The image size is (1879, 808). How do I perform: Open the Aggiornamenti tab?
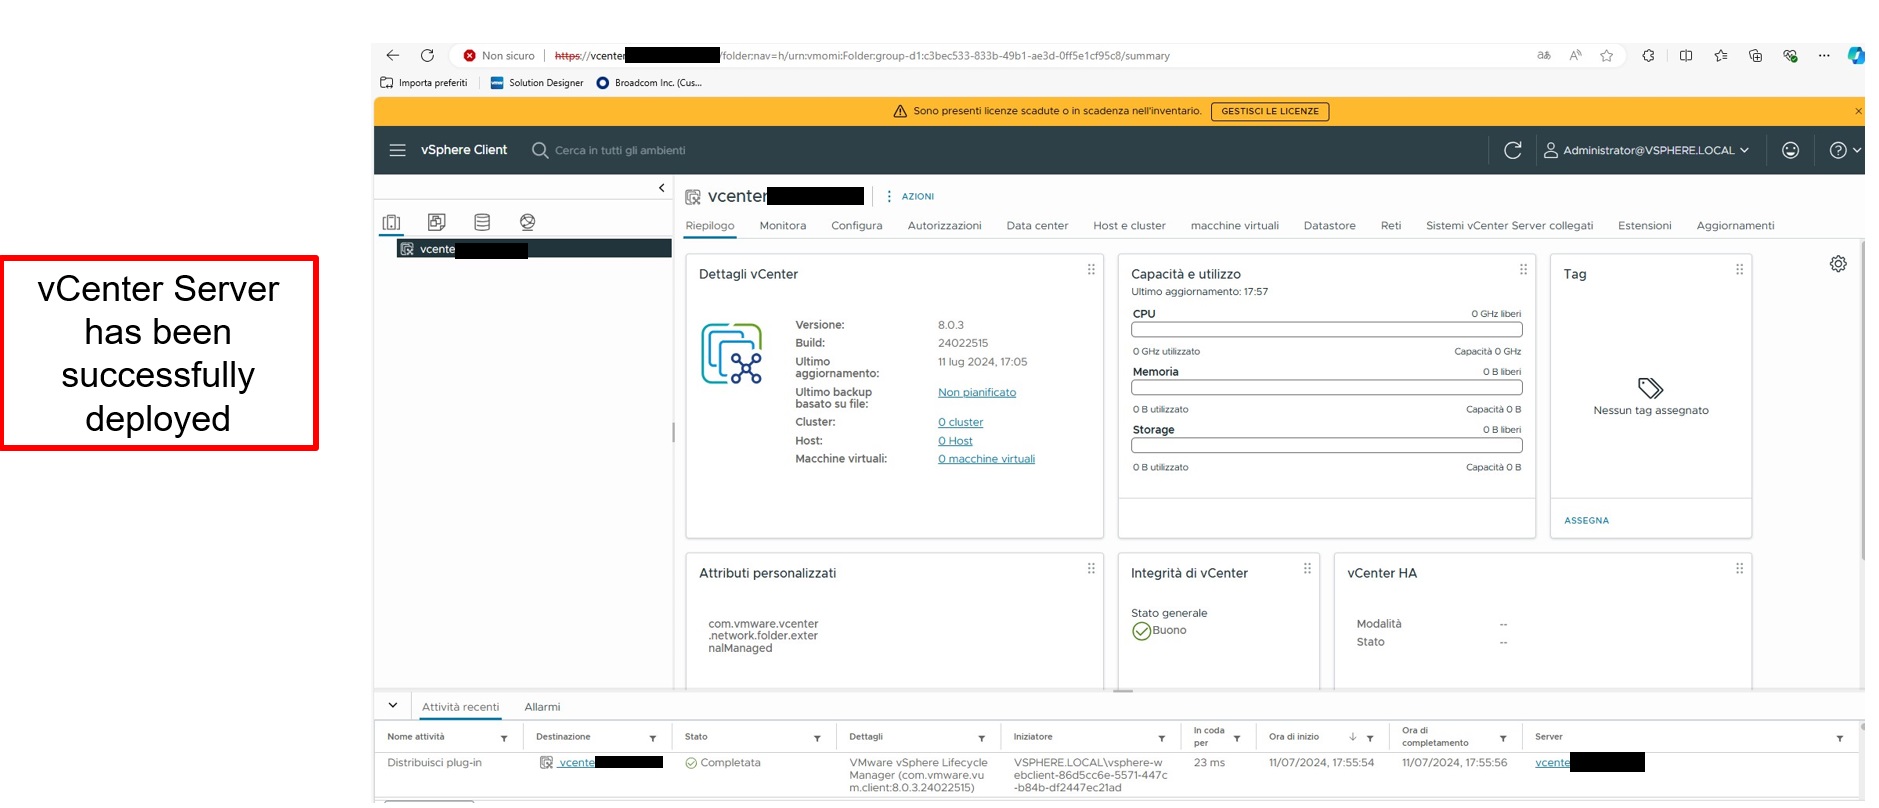pyautogui.click(x=1736, y=226)
